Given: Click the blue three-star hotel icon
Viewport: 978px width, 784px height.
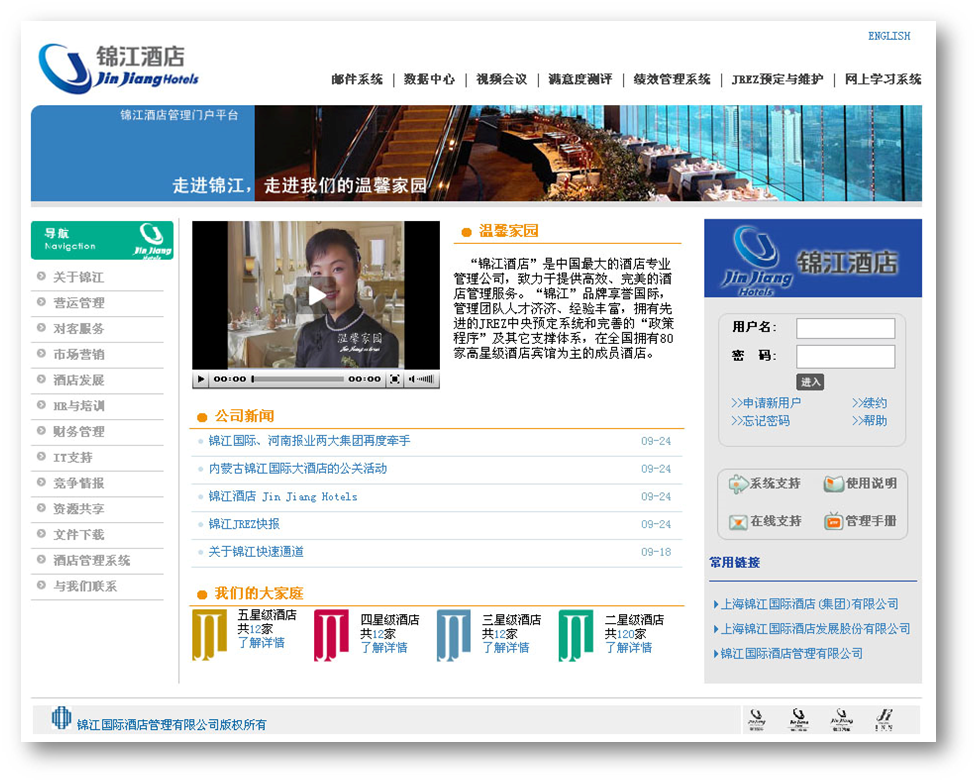Looking at the screenshot, I should (x=453, y=634).
